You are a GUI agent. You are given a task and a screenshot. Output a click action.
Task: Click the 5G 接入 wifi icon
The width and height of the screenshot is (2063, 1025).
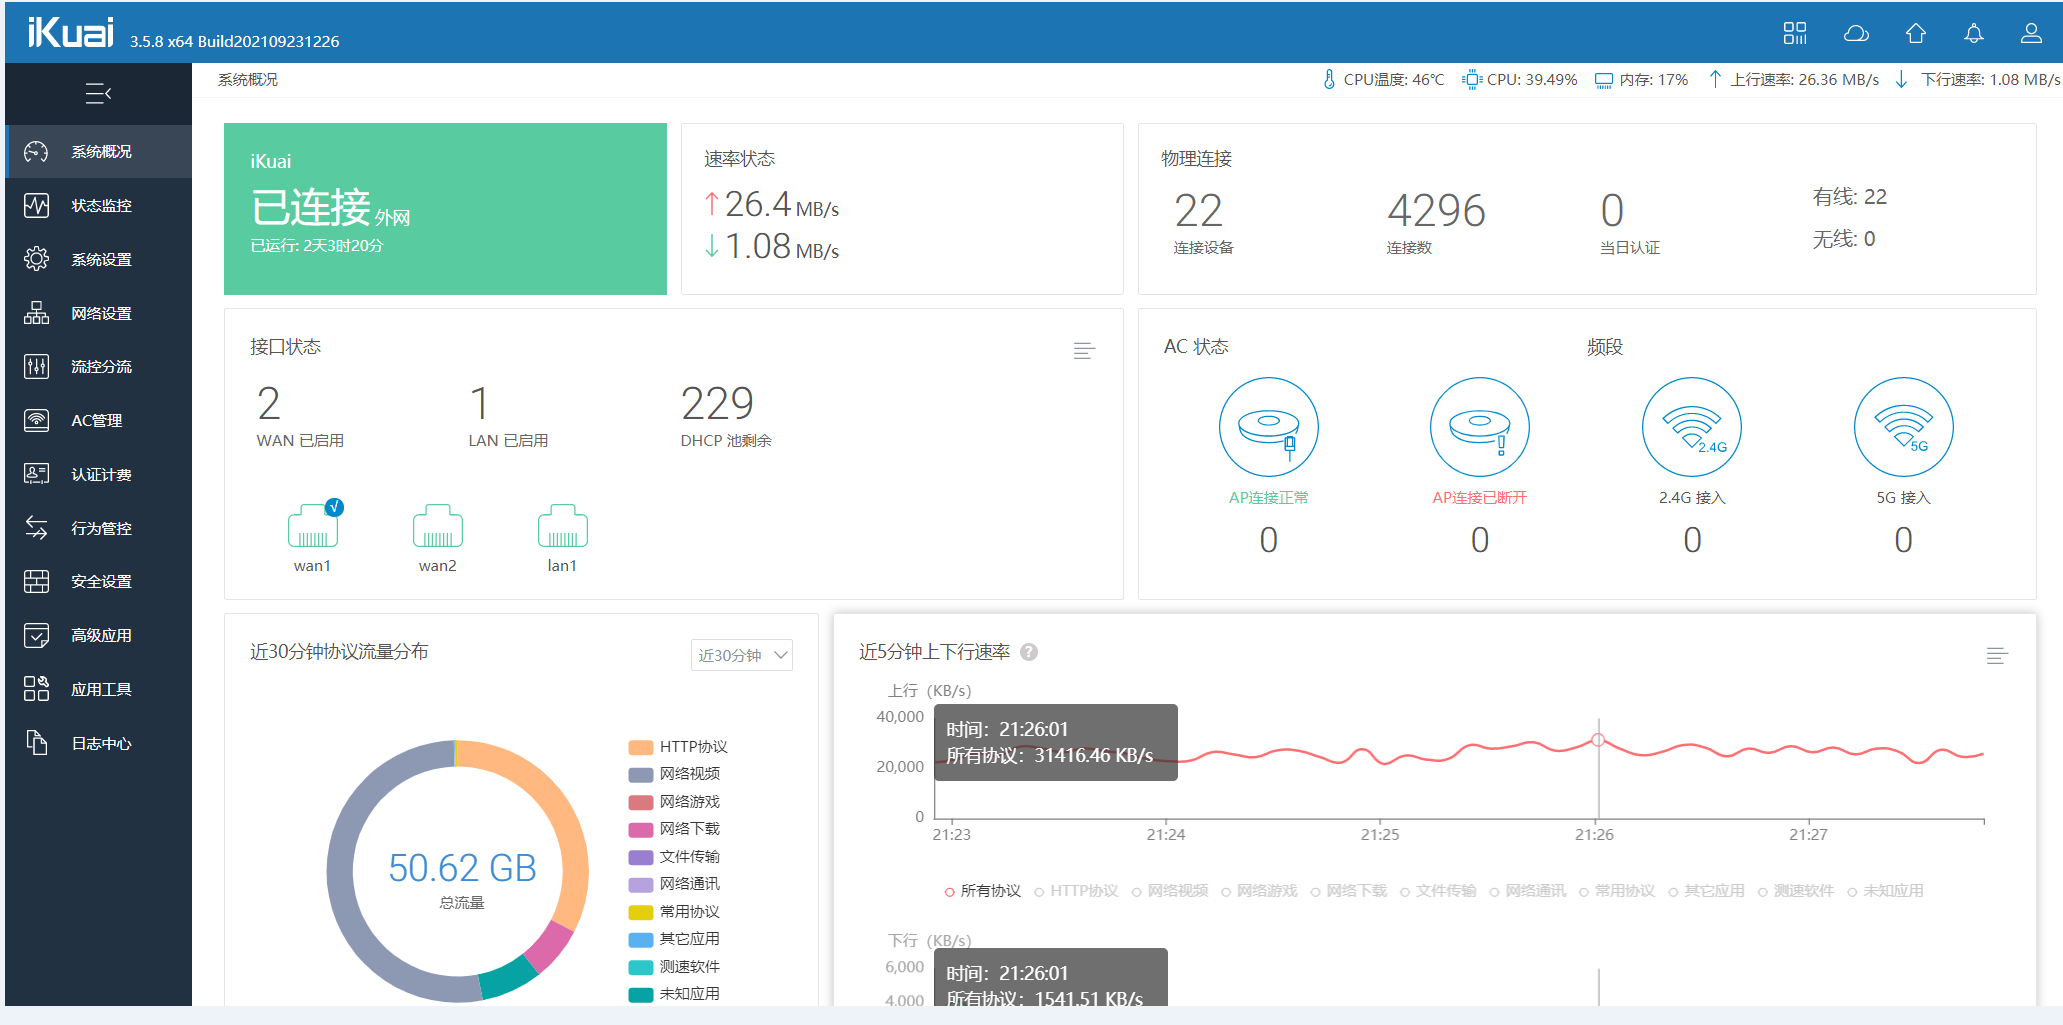(x=1903, y=427)
